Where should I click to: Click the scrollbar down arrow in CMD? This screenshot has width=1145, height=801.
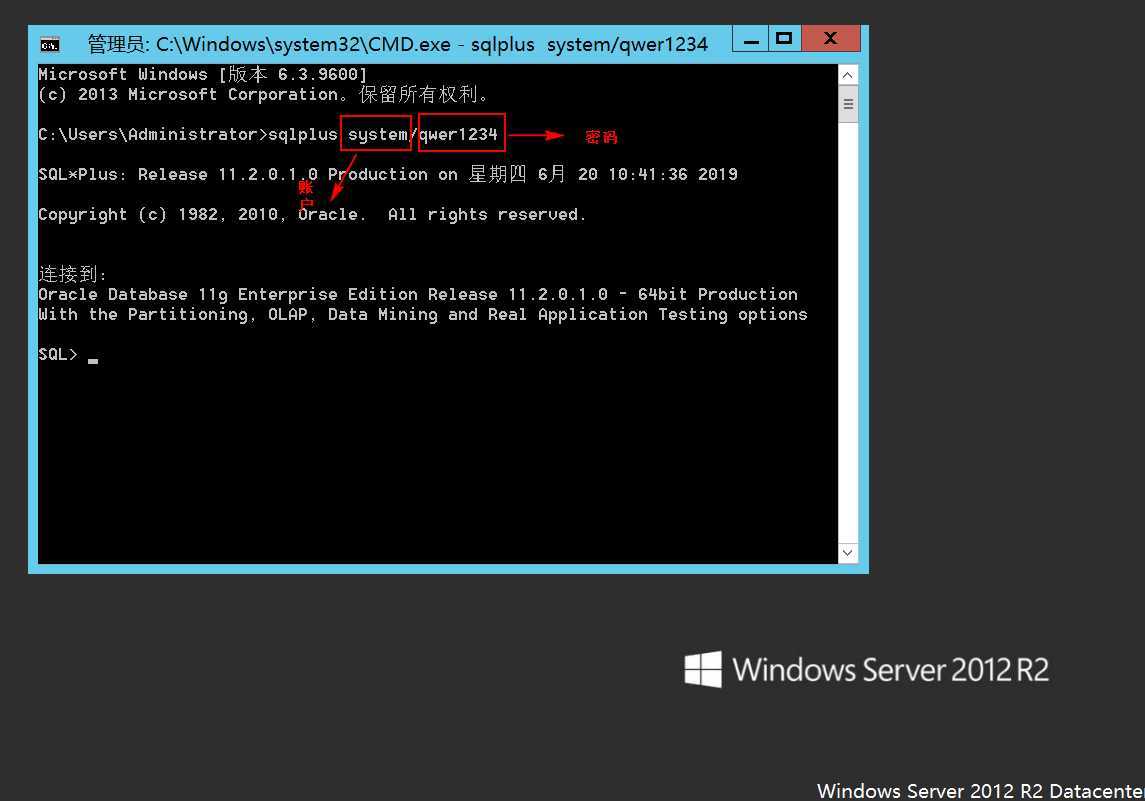847,553
